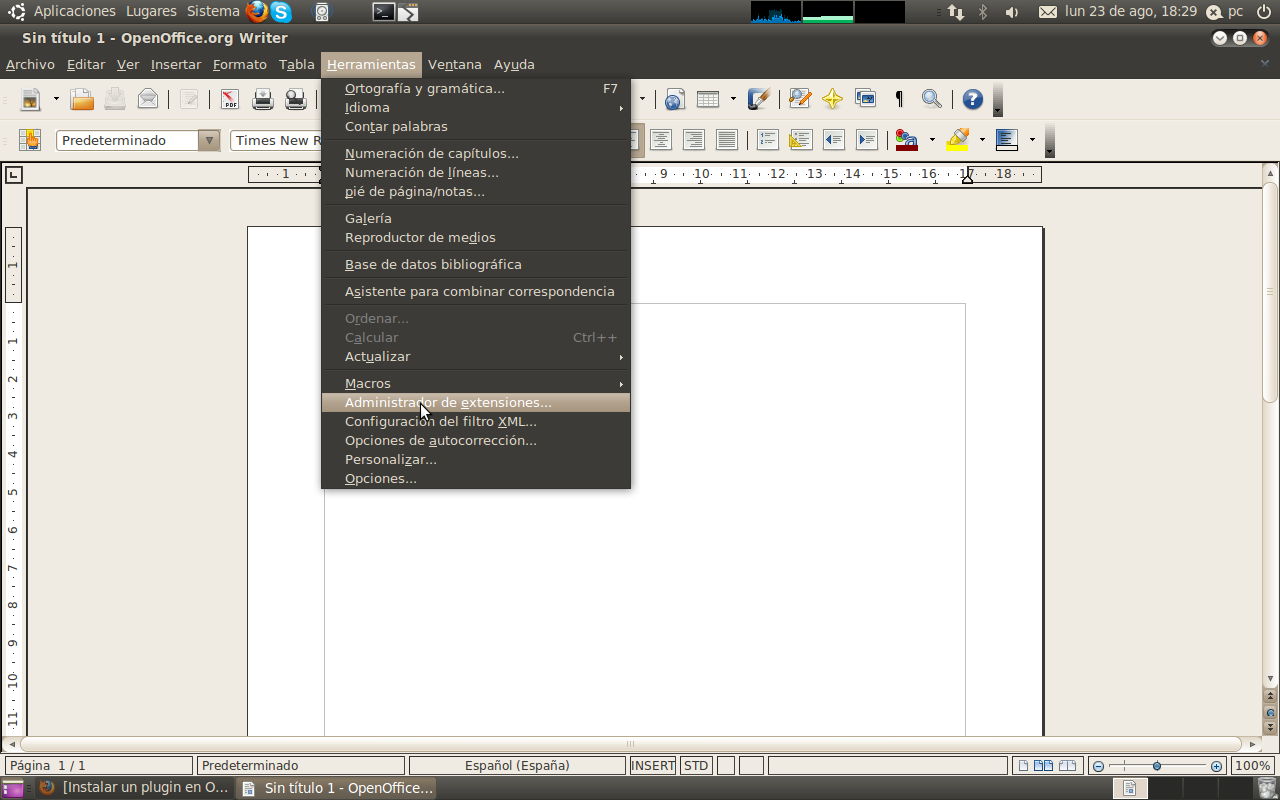Viewport: 1280px width, 800px height.
Task: Open the Page Preview icon
Action: pos(296,99)
